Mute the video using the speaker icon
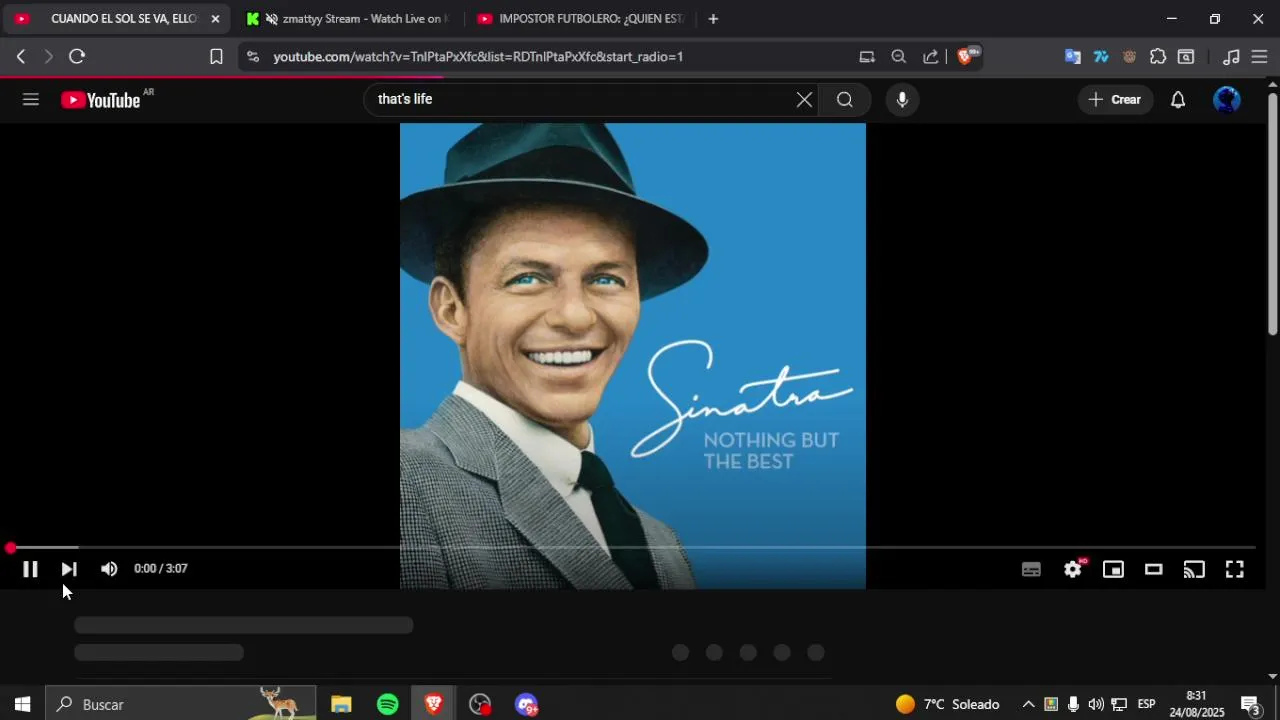Image resolution: width=1280 pixels, height=720 pixels. point(109,569)
